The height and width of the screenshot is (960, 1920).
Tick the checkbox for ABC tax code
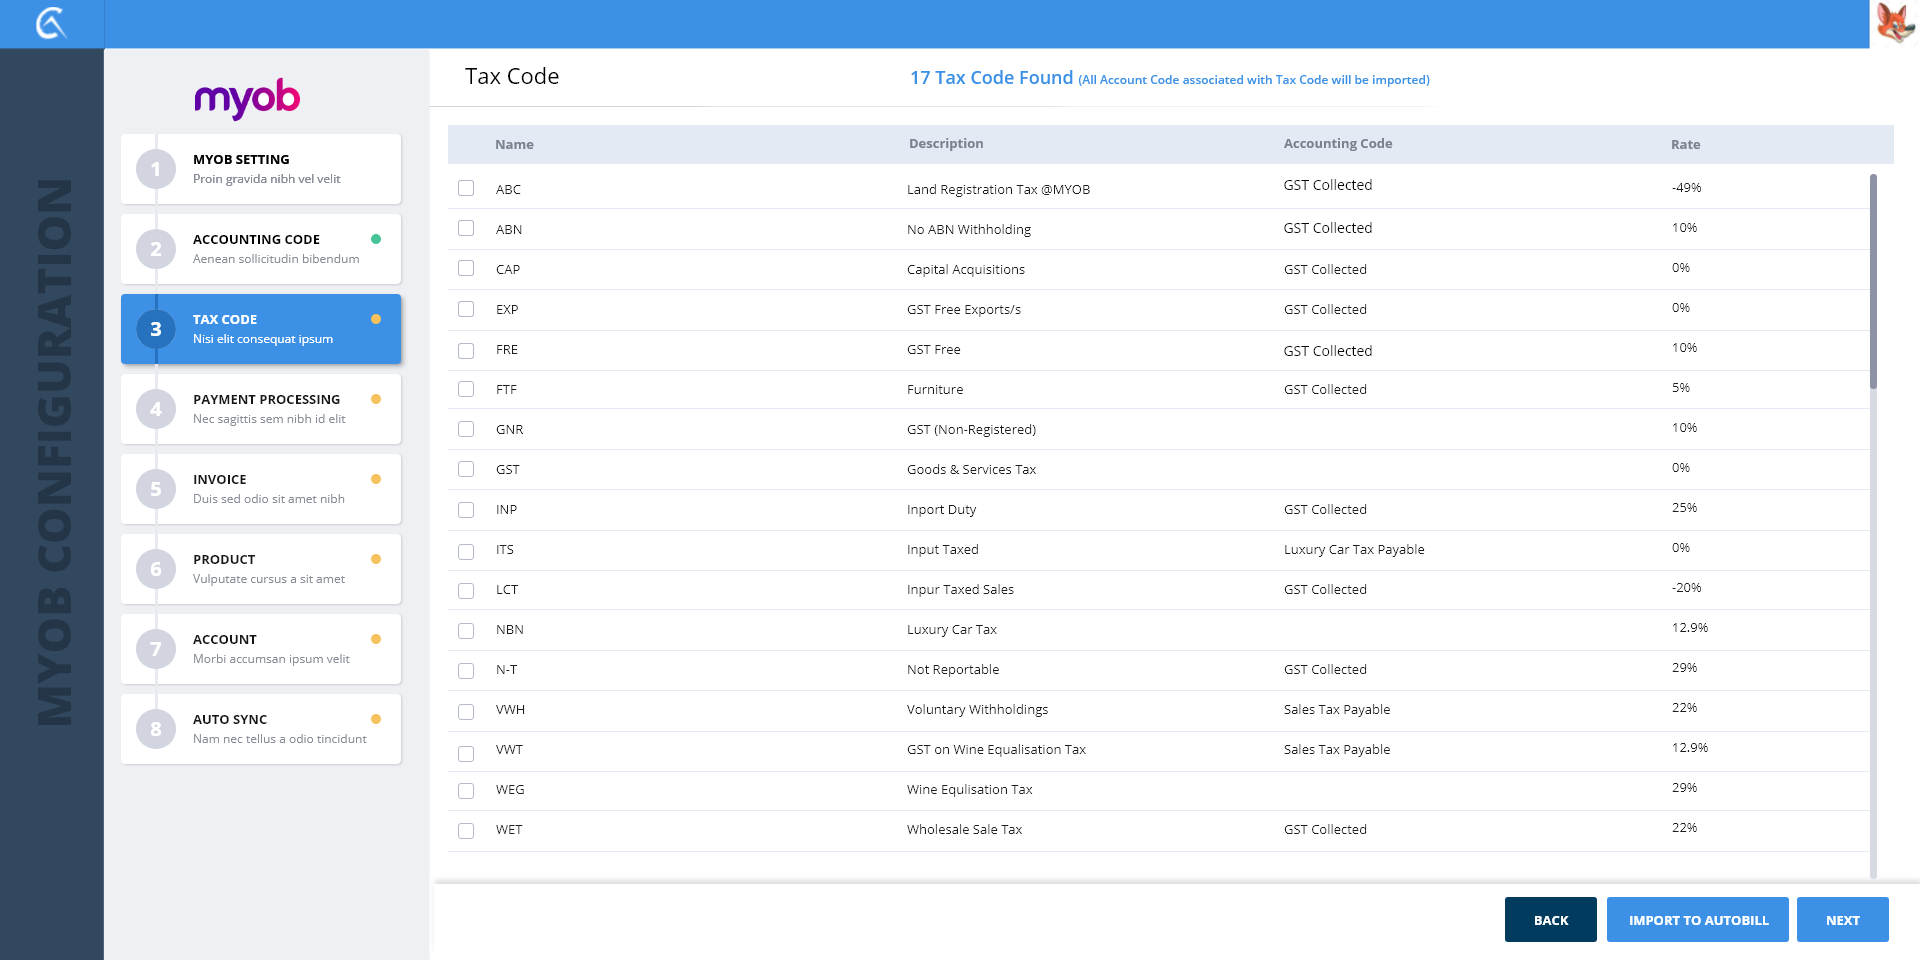(x=466, y=188)
